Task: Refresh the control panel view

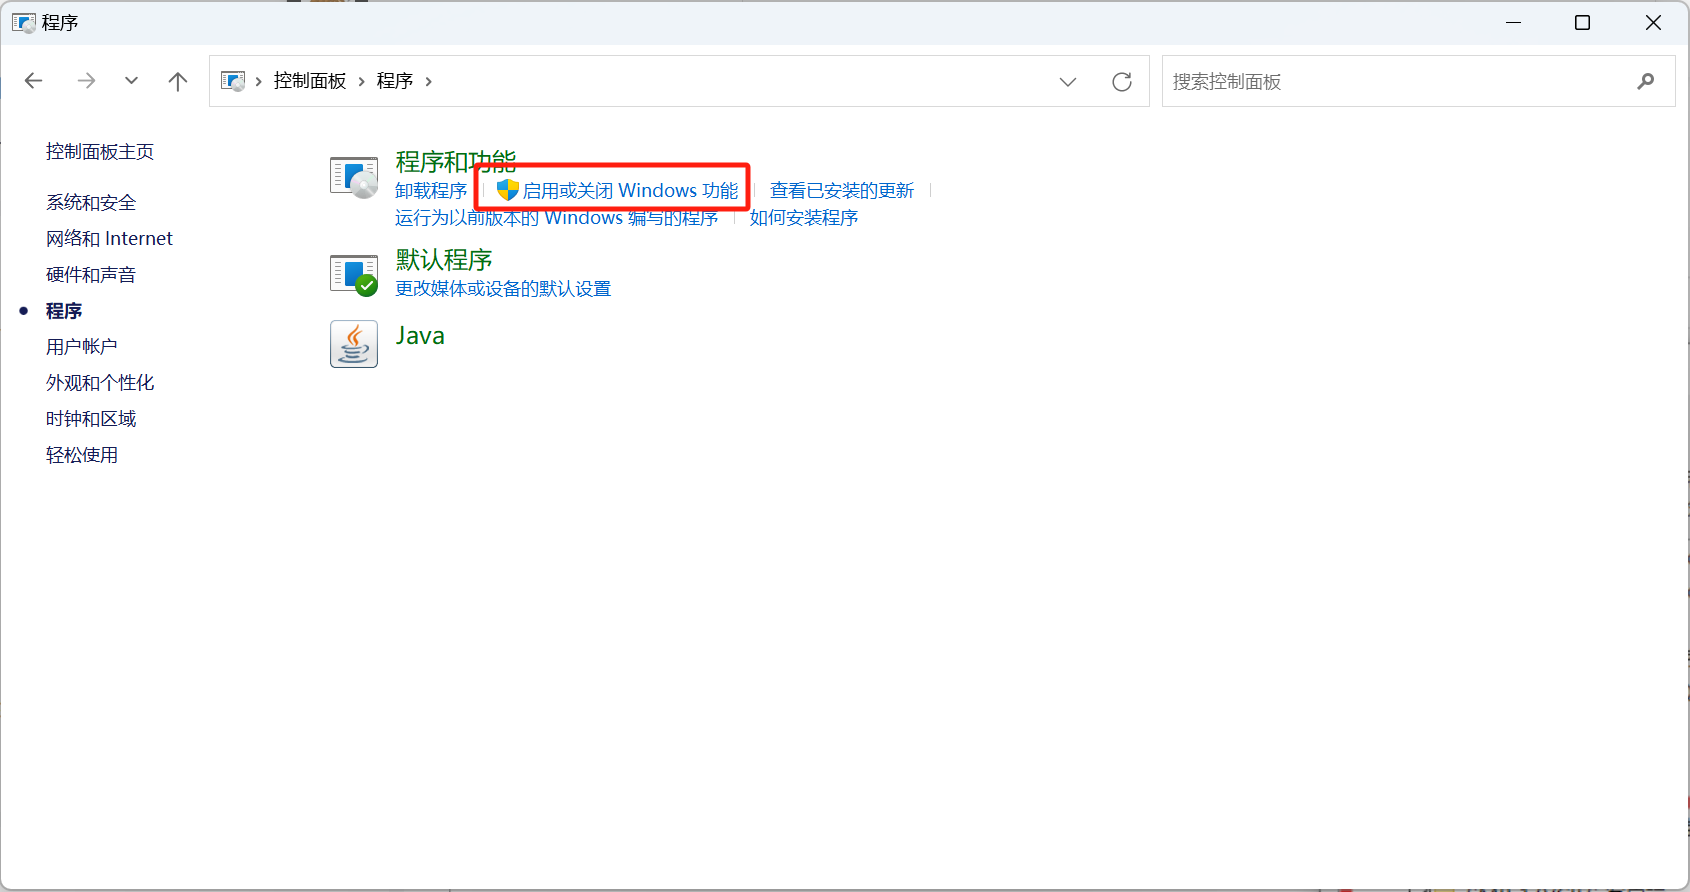Action: click(1122, 81)
